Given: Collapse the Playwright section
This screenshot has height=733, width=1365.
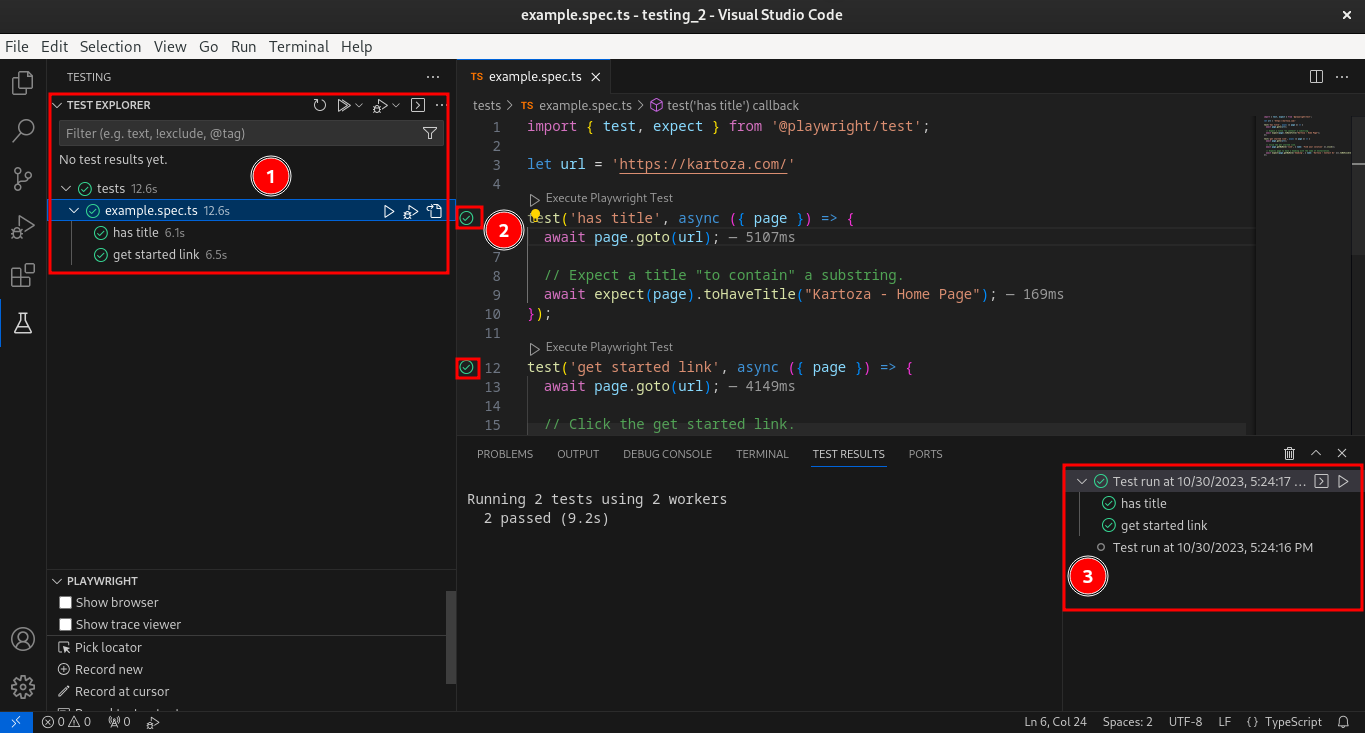Looking at the screenshot, I should [57, 581].
